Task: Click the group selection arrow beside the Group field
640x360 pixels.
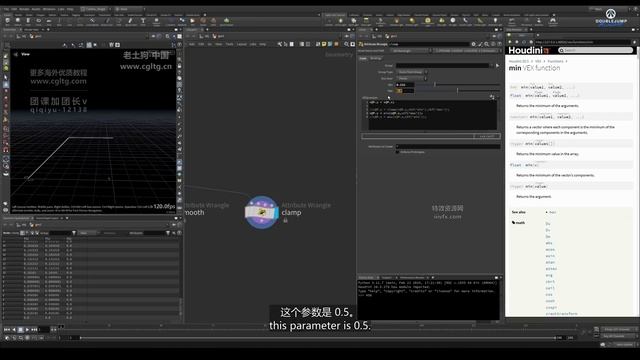Action: 497,65
